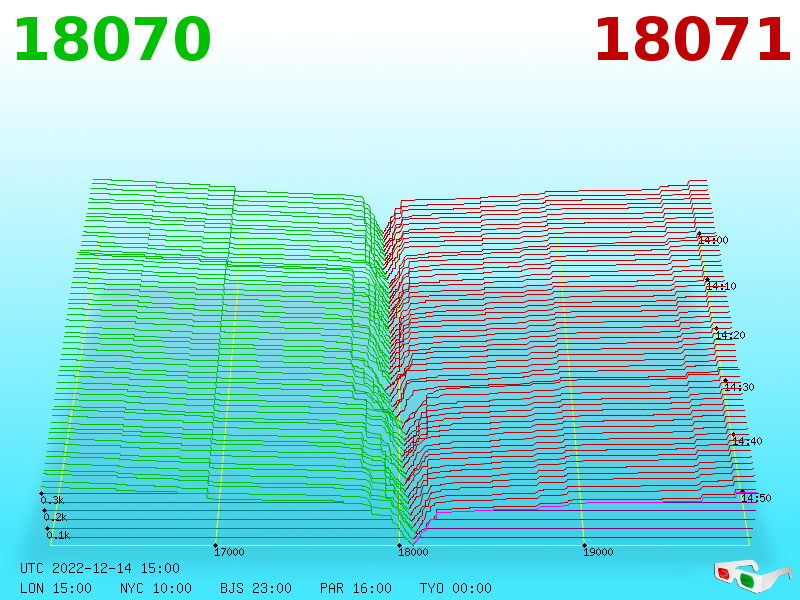The height and width of the screenshot is (600, 800).
Task: Click the NYC 10:00 clock text
Action: coord(156,588)
